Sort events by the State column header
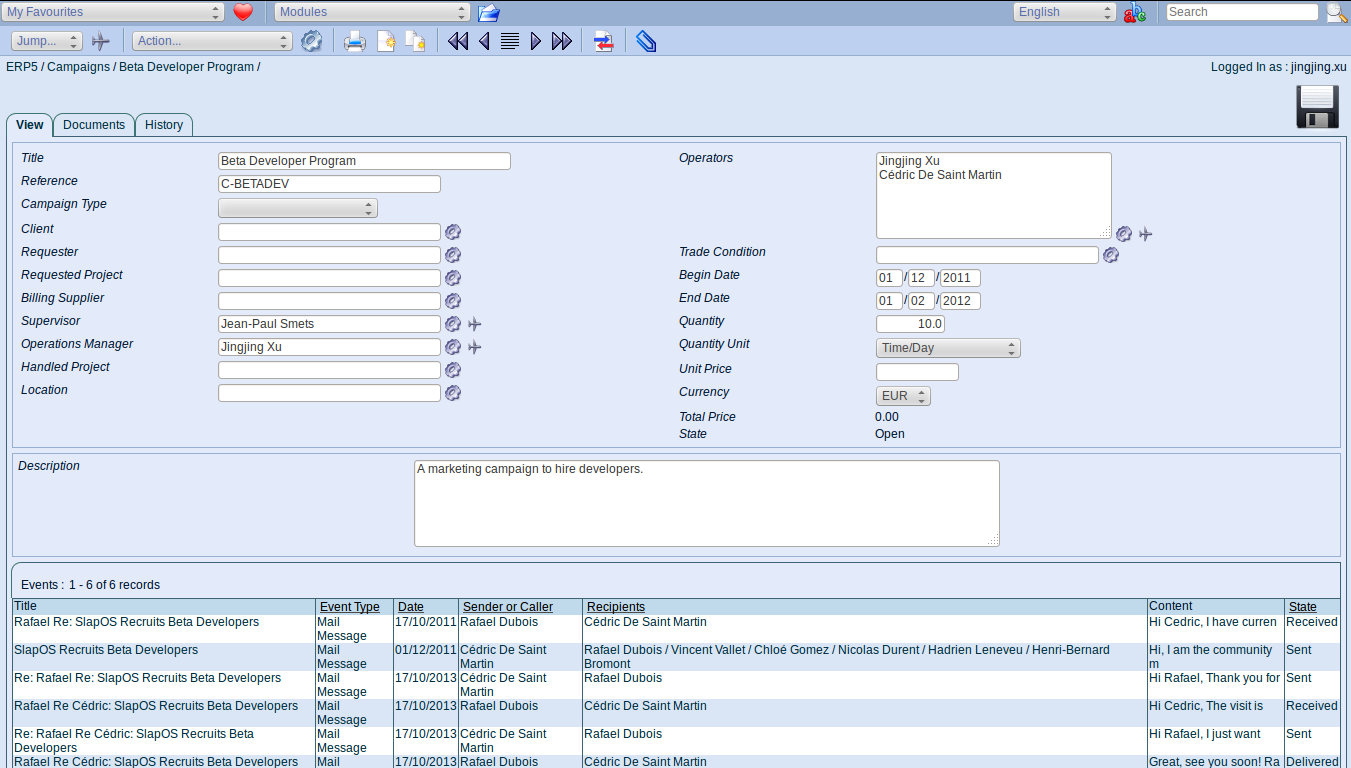Screen dimensions: 1351x768 tap(1303, 607)
